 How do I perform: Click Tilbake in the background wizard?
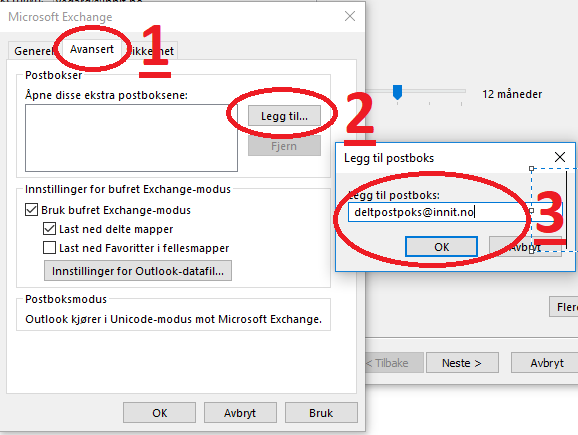(x=394, y=363)
